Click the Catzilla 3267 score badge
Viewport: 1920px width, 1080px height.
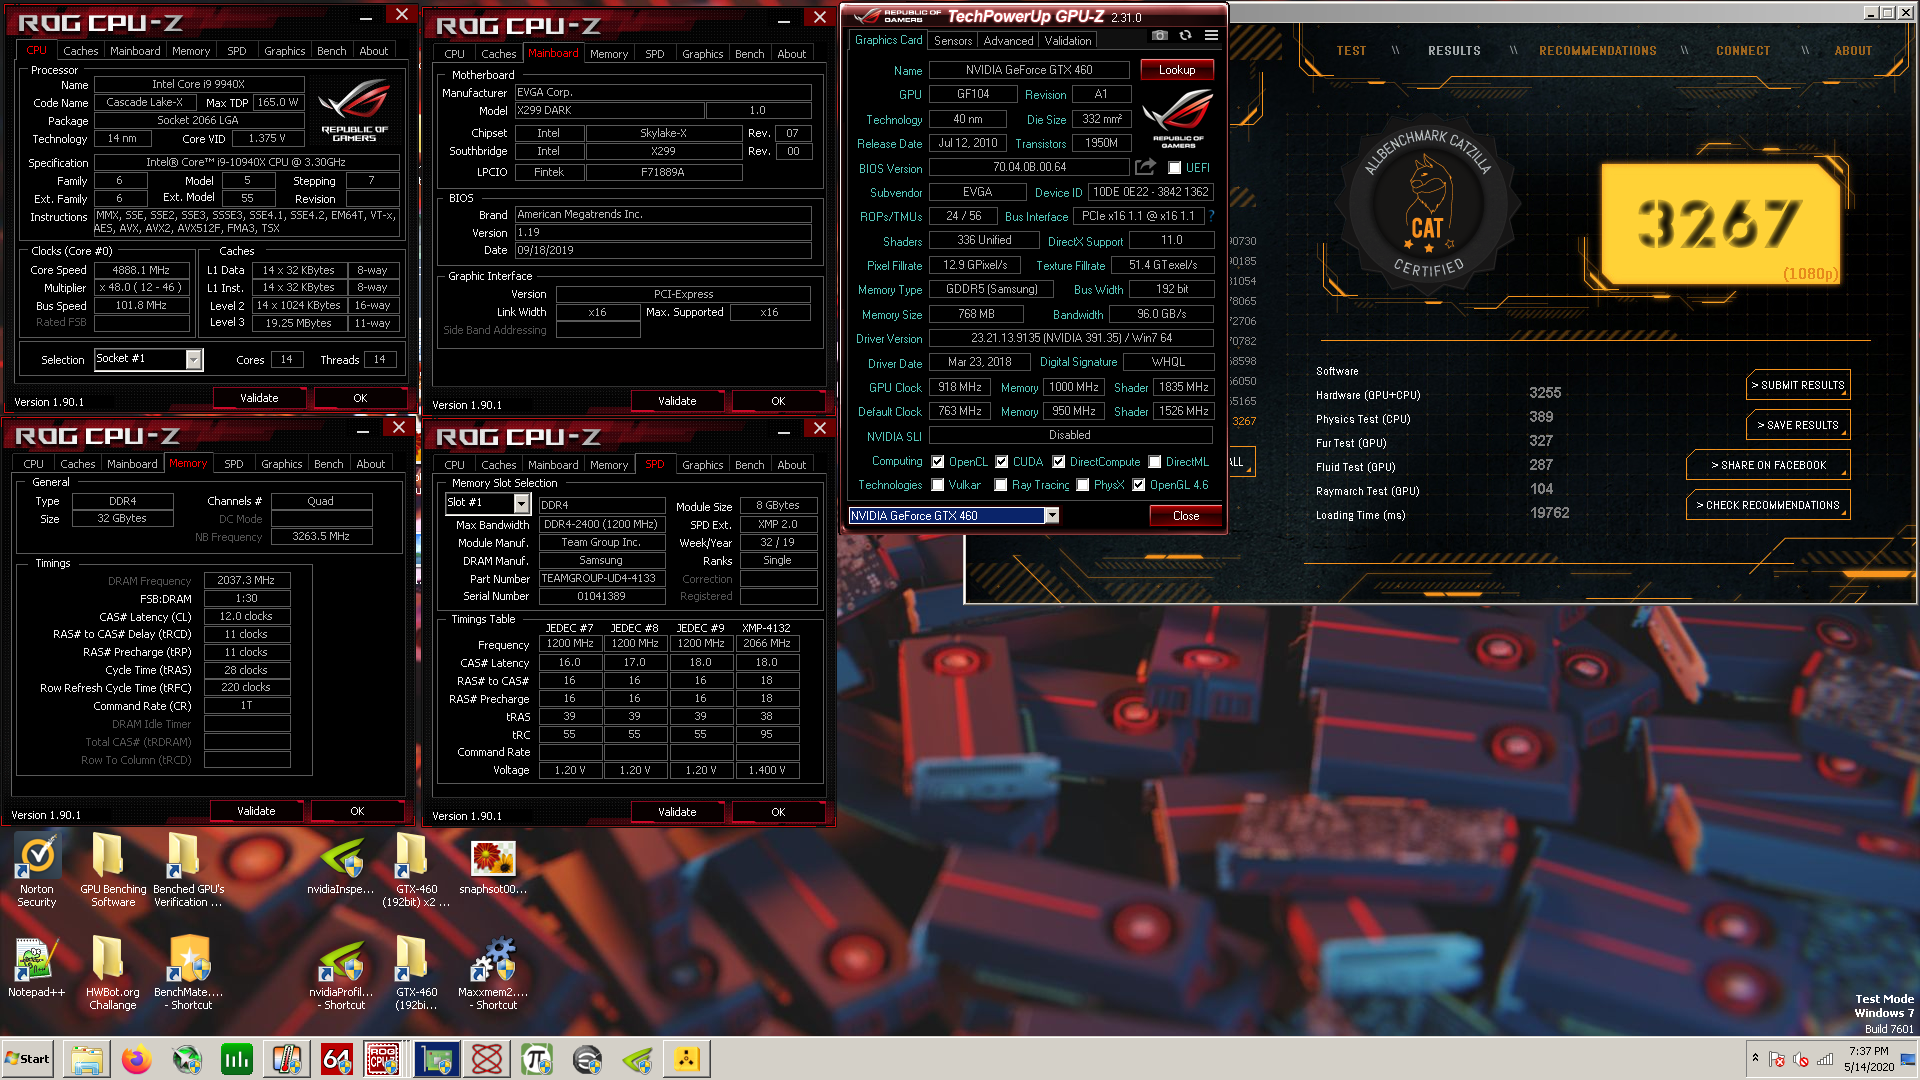[1719, 223]
